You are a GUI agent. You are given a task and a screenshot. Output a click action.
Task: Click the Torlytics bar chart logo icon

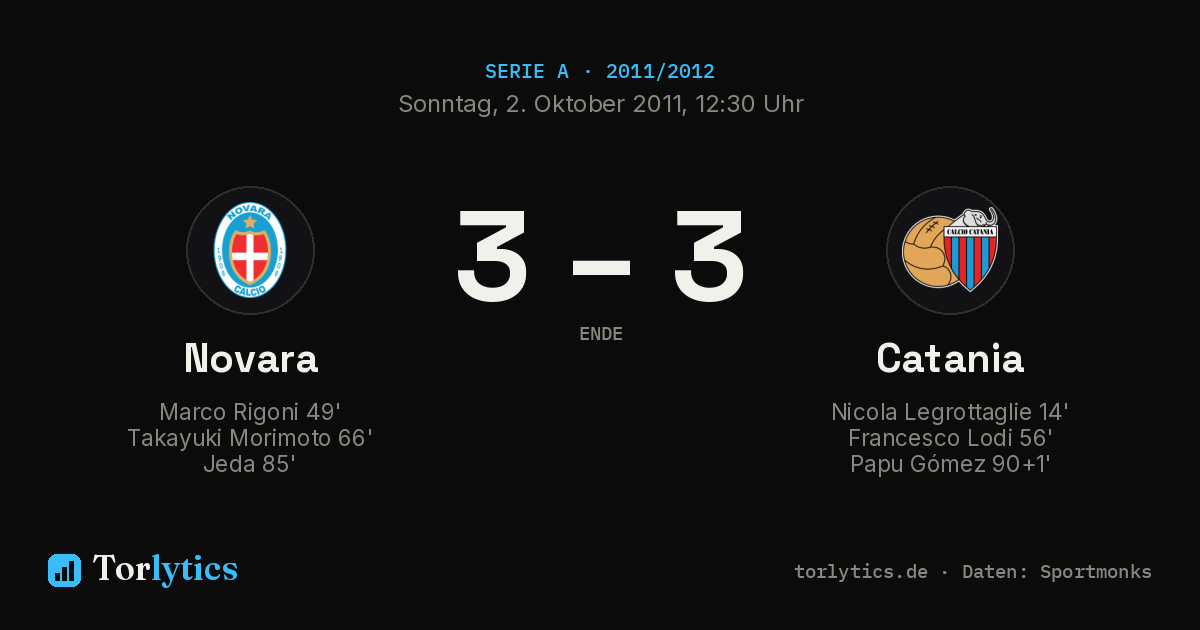tap(64, 570)
